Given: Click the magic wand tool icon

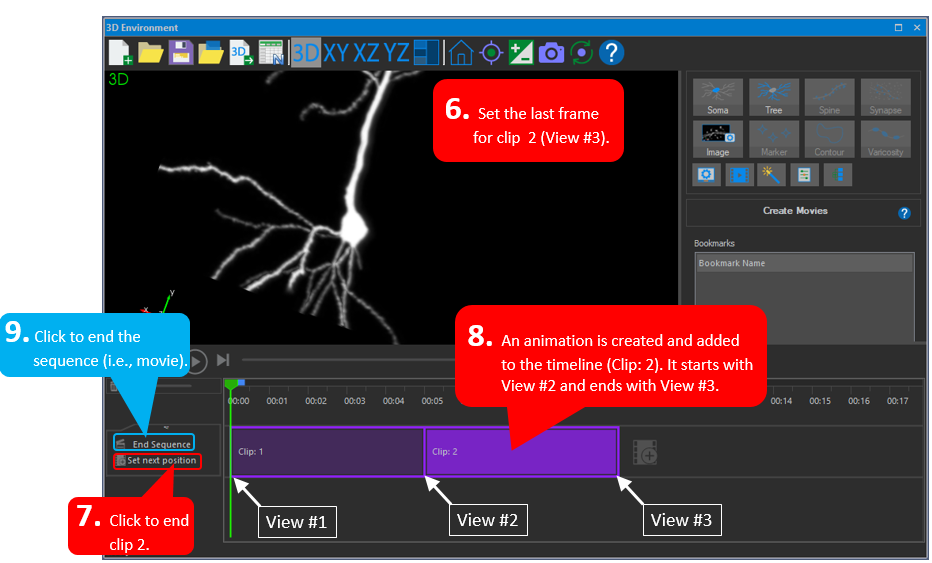Looking at the screenshot, I should coord(771,174).
